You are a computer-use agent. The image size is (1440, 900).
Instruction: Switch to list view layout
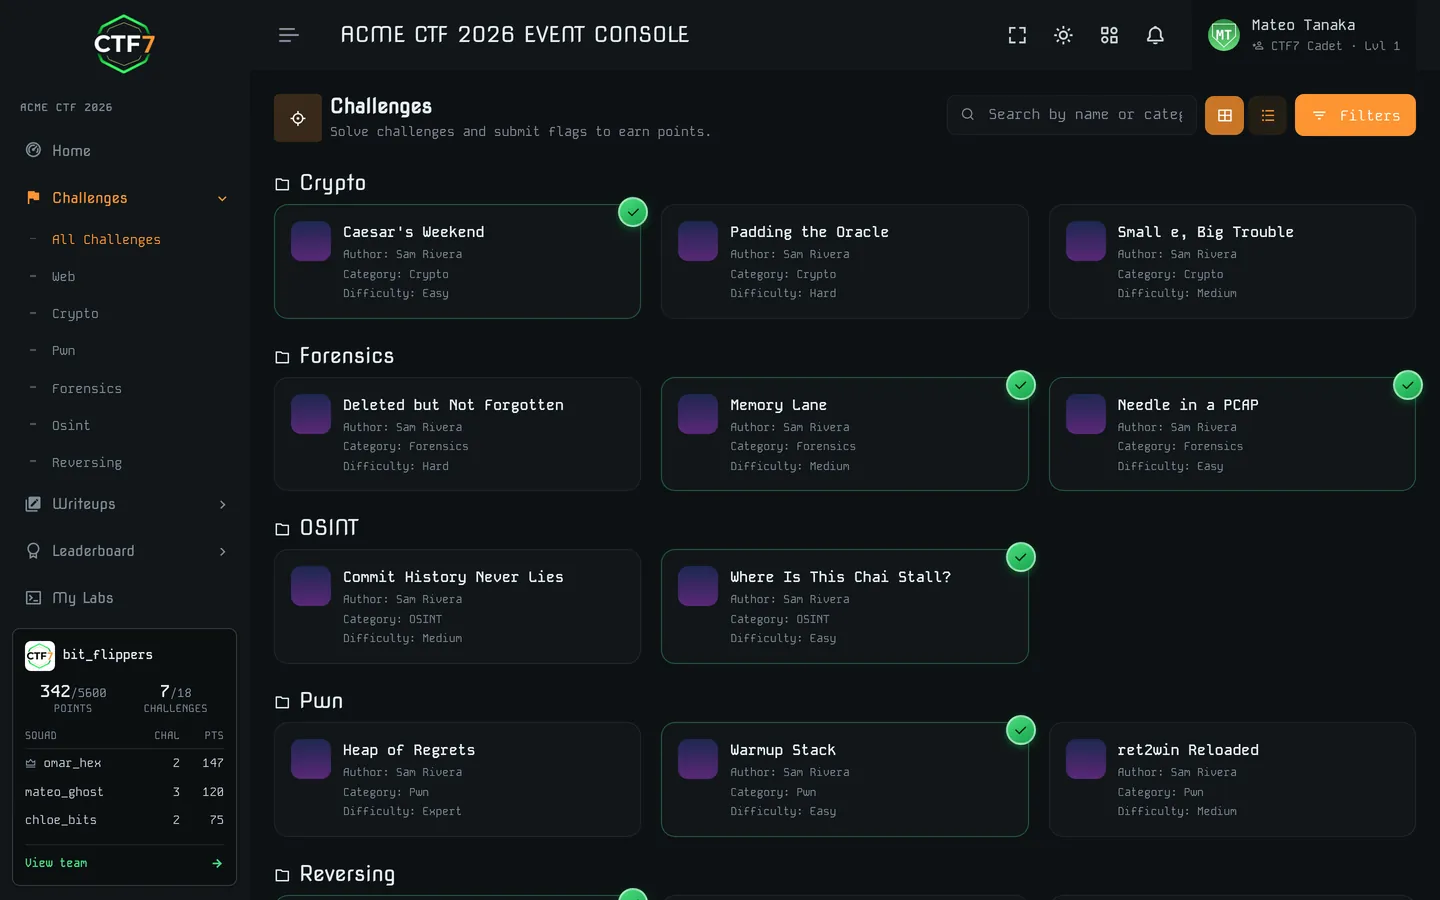(x=1267, y=115)
